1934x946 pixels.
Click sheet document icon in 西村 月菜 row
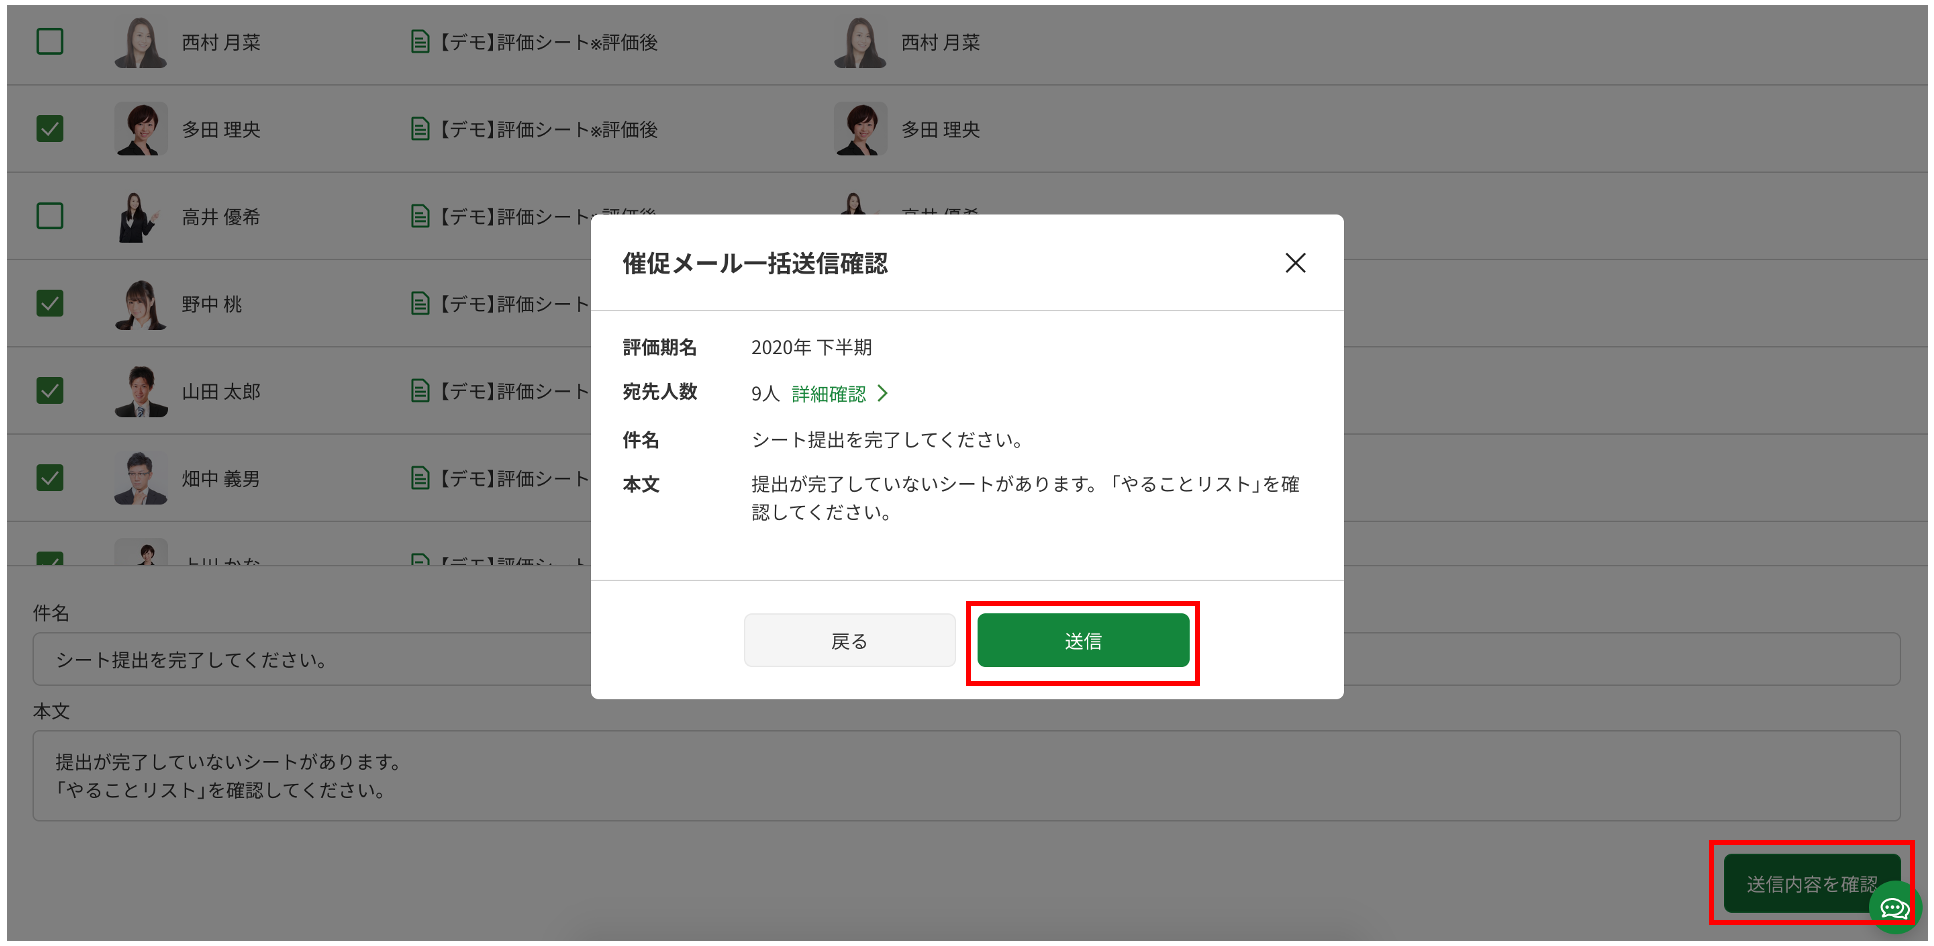(420, 42)
